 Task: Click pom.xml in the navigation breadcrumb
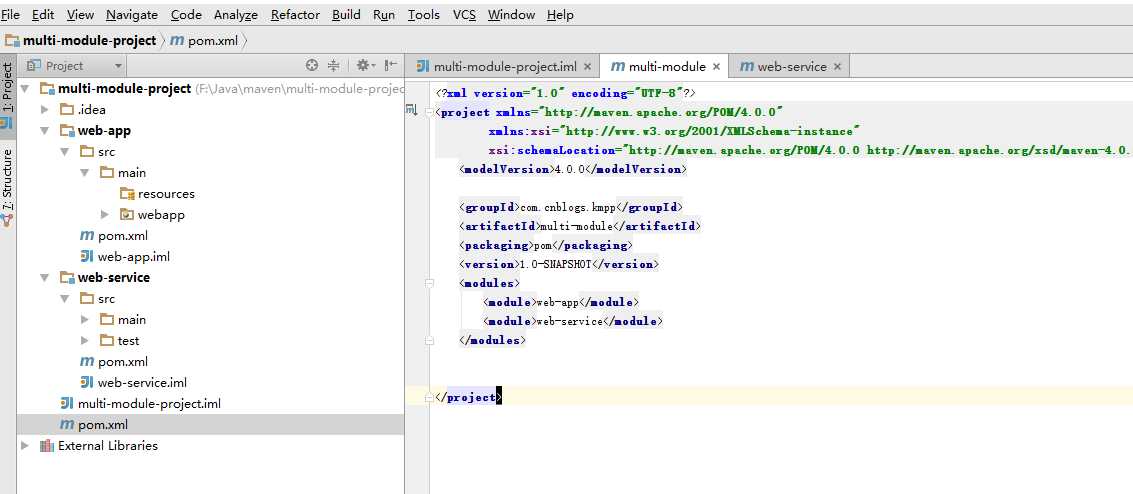tap(212, 40)
